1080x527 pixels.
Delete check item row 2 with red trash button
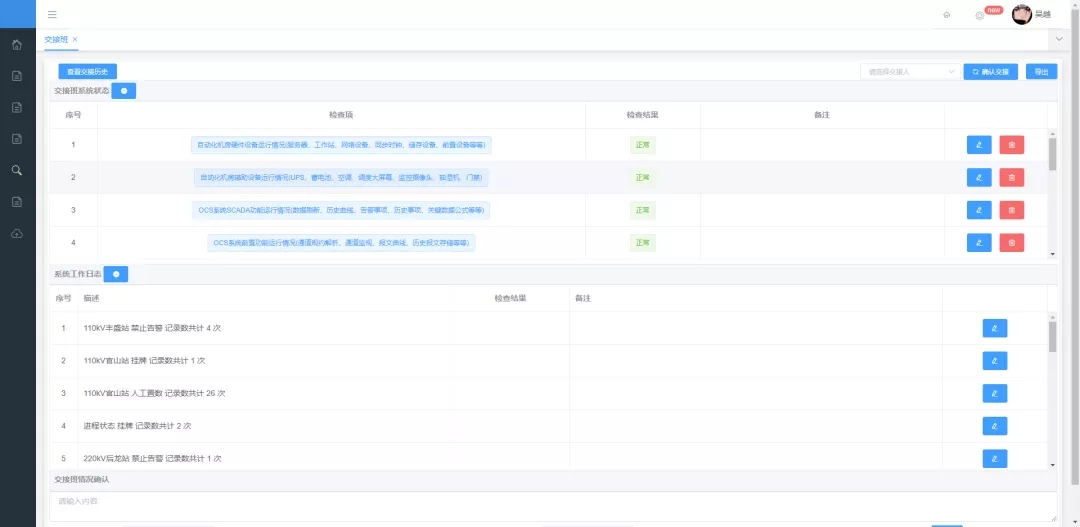coord(1011,177)
